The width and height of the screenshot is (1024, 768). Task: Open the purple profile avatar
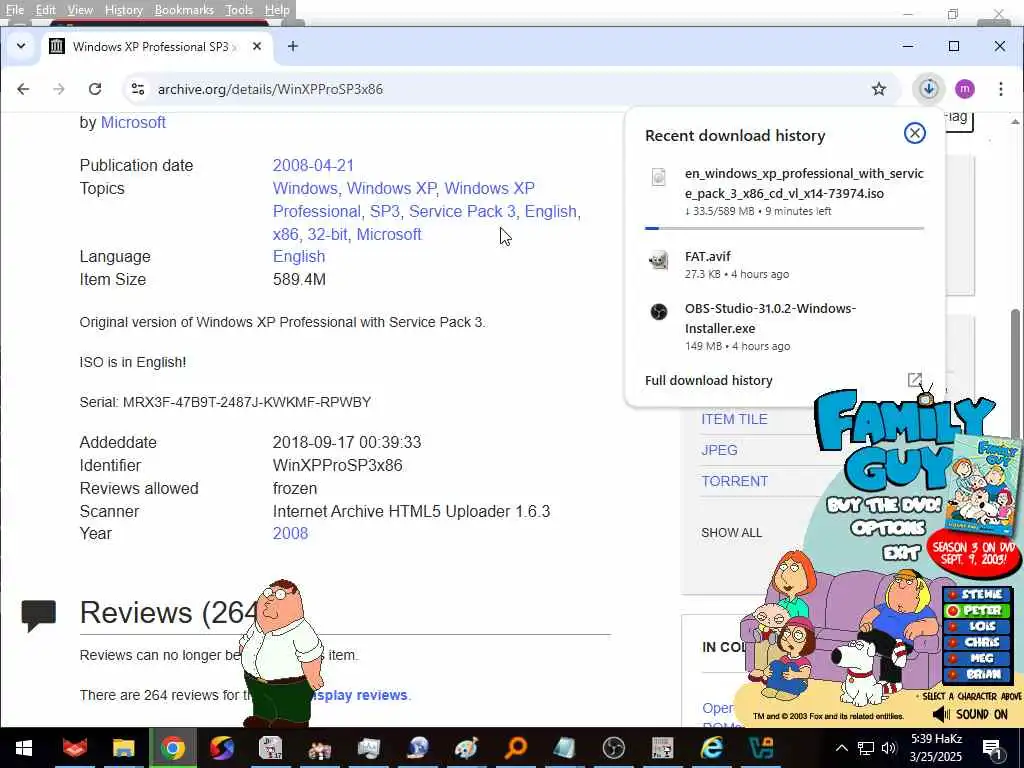click(965, 89)
